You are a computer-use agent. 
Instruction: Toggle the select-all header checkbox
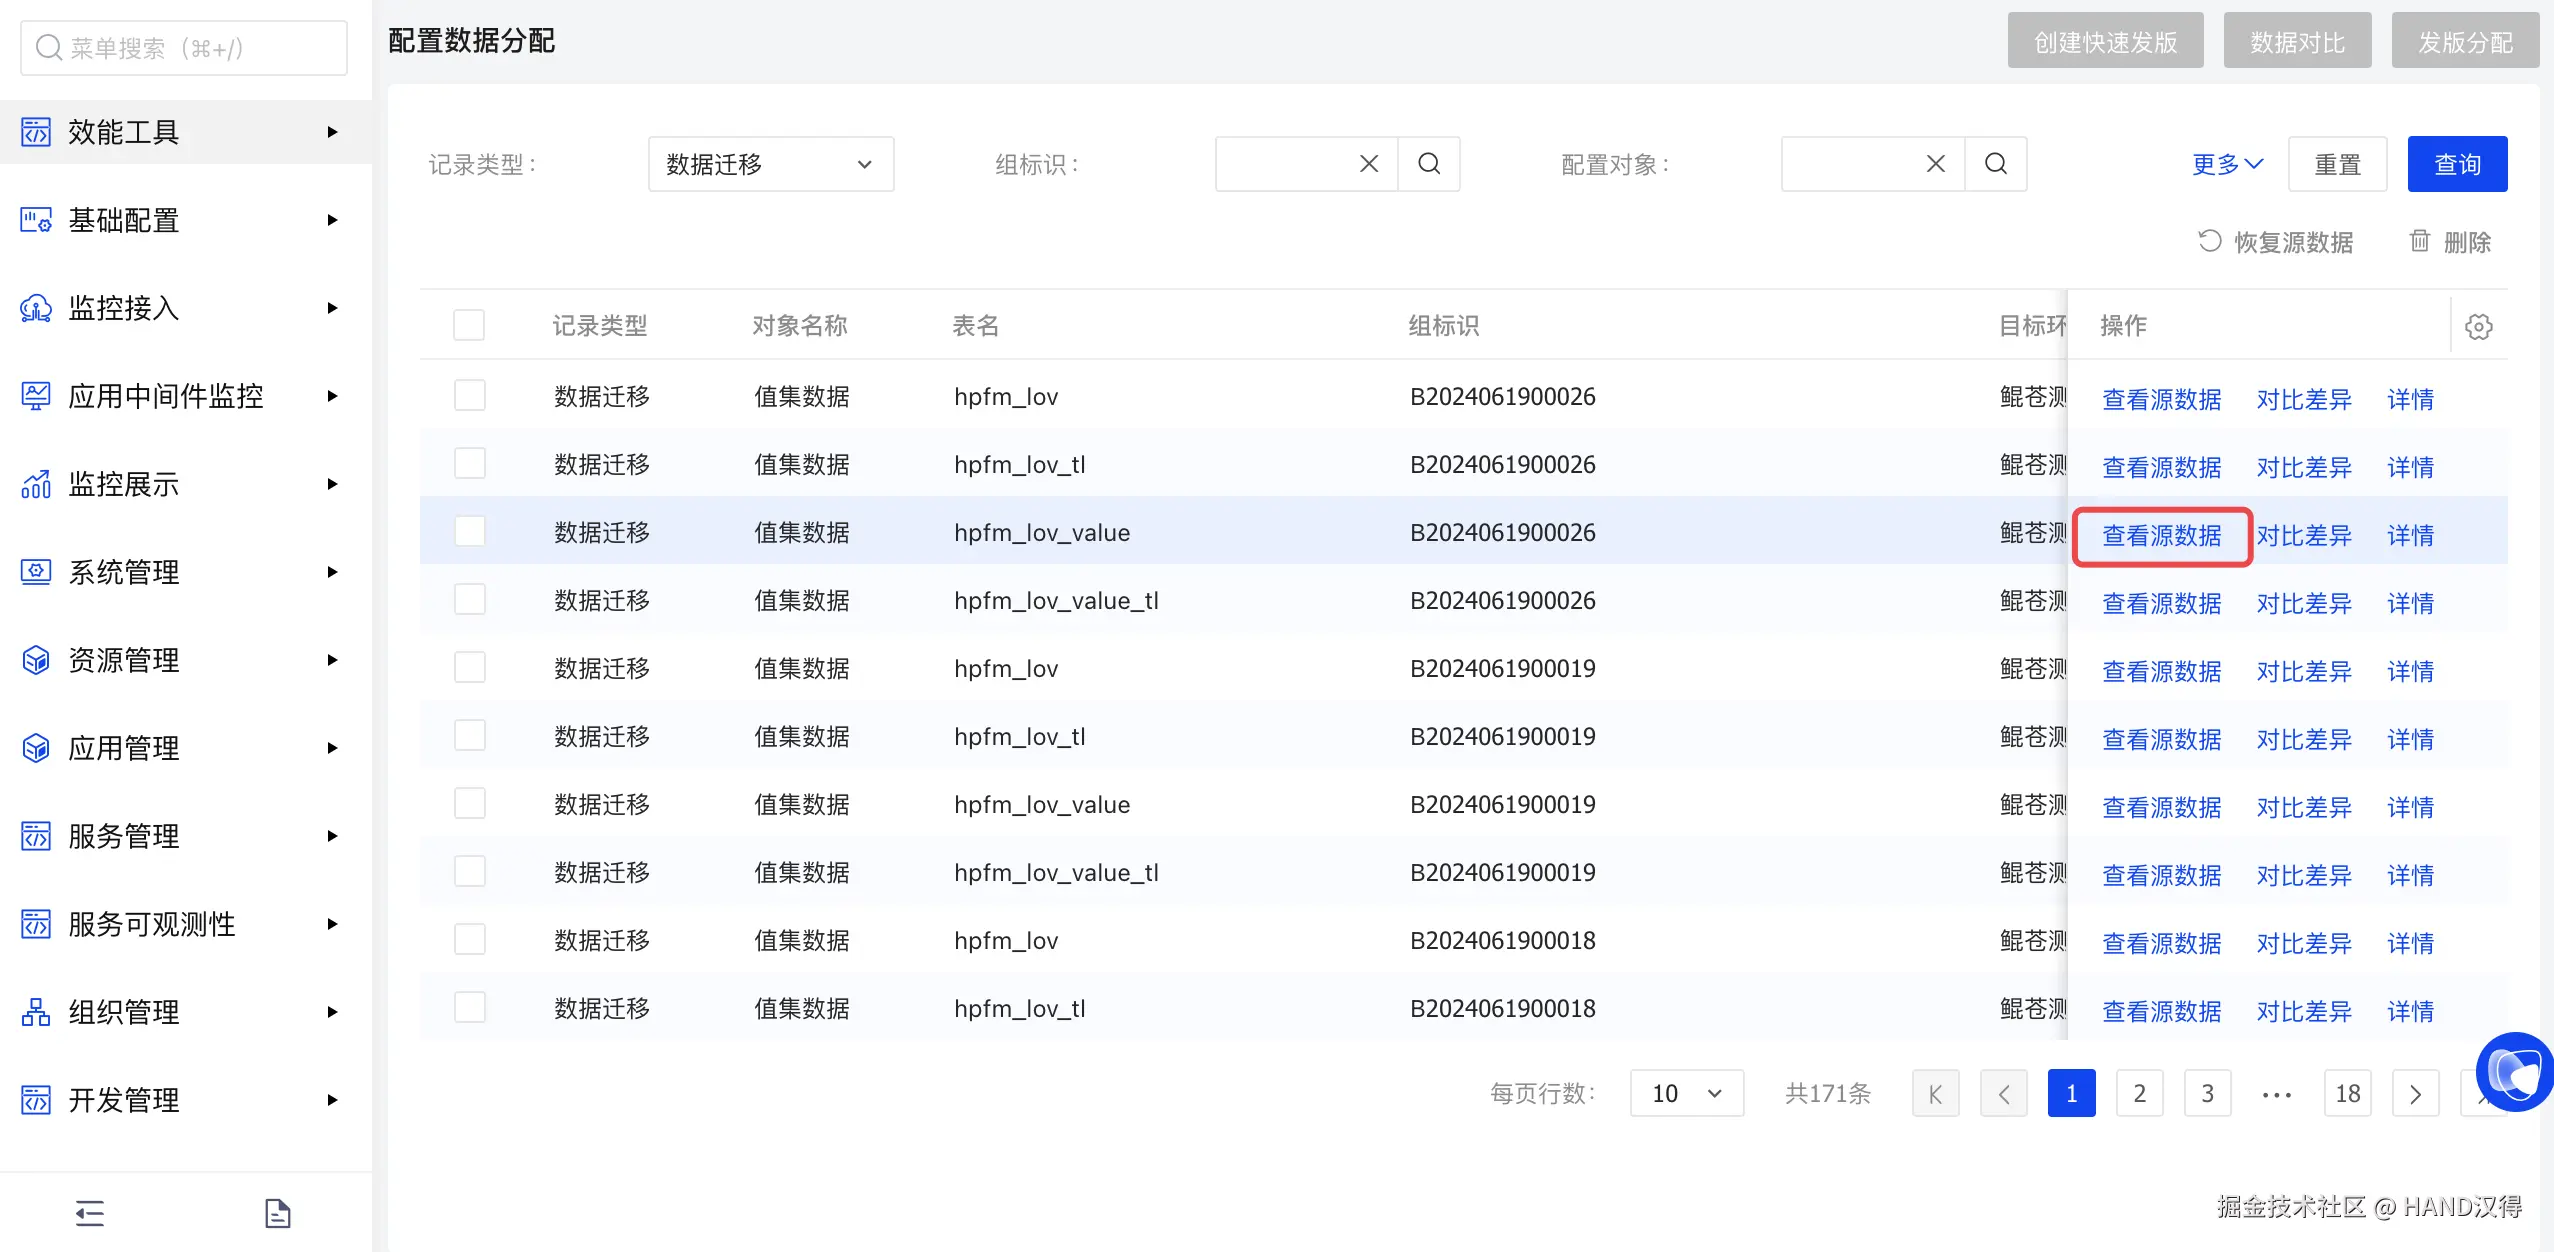[x=469, y=325]
